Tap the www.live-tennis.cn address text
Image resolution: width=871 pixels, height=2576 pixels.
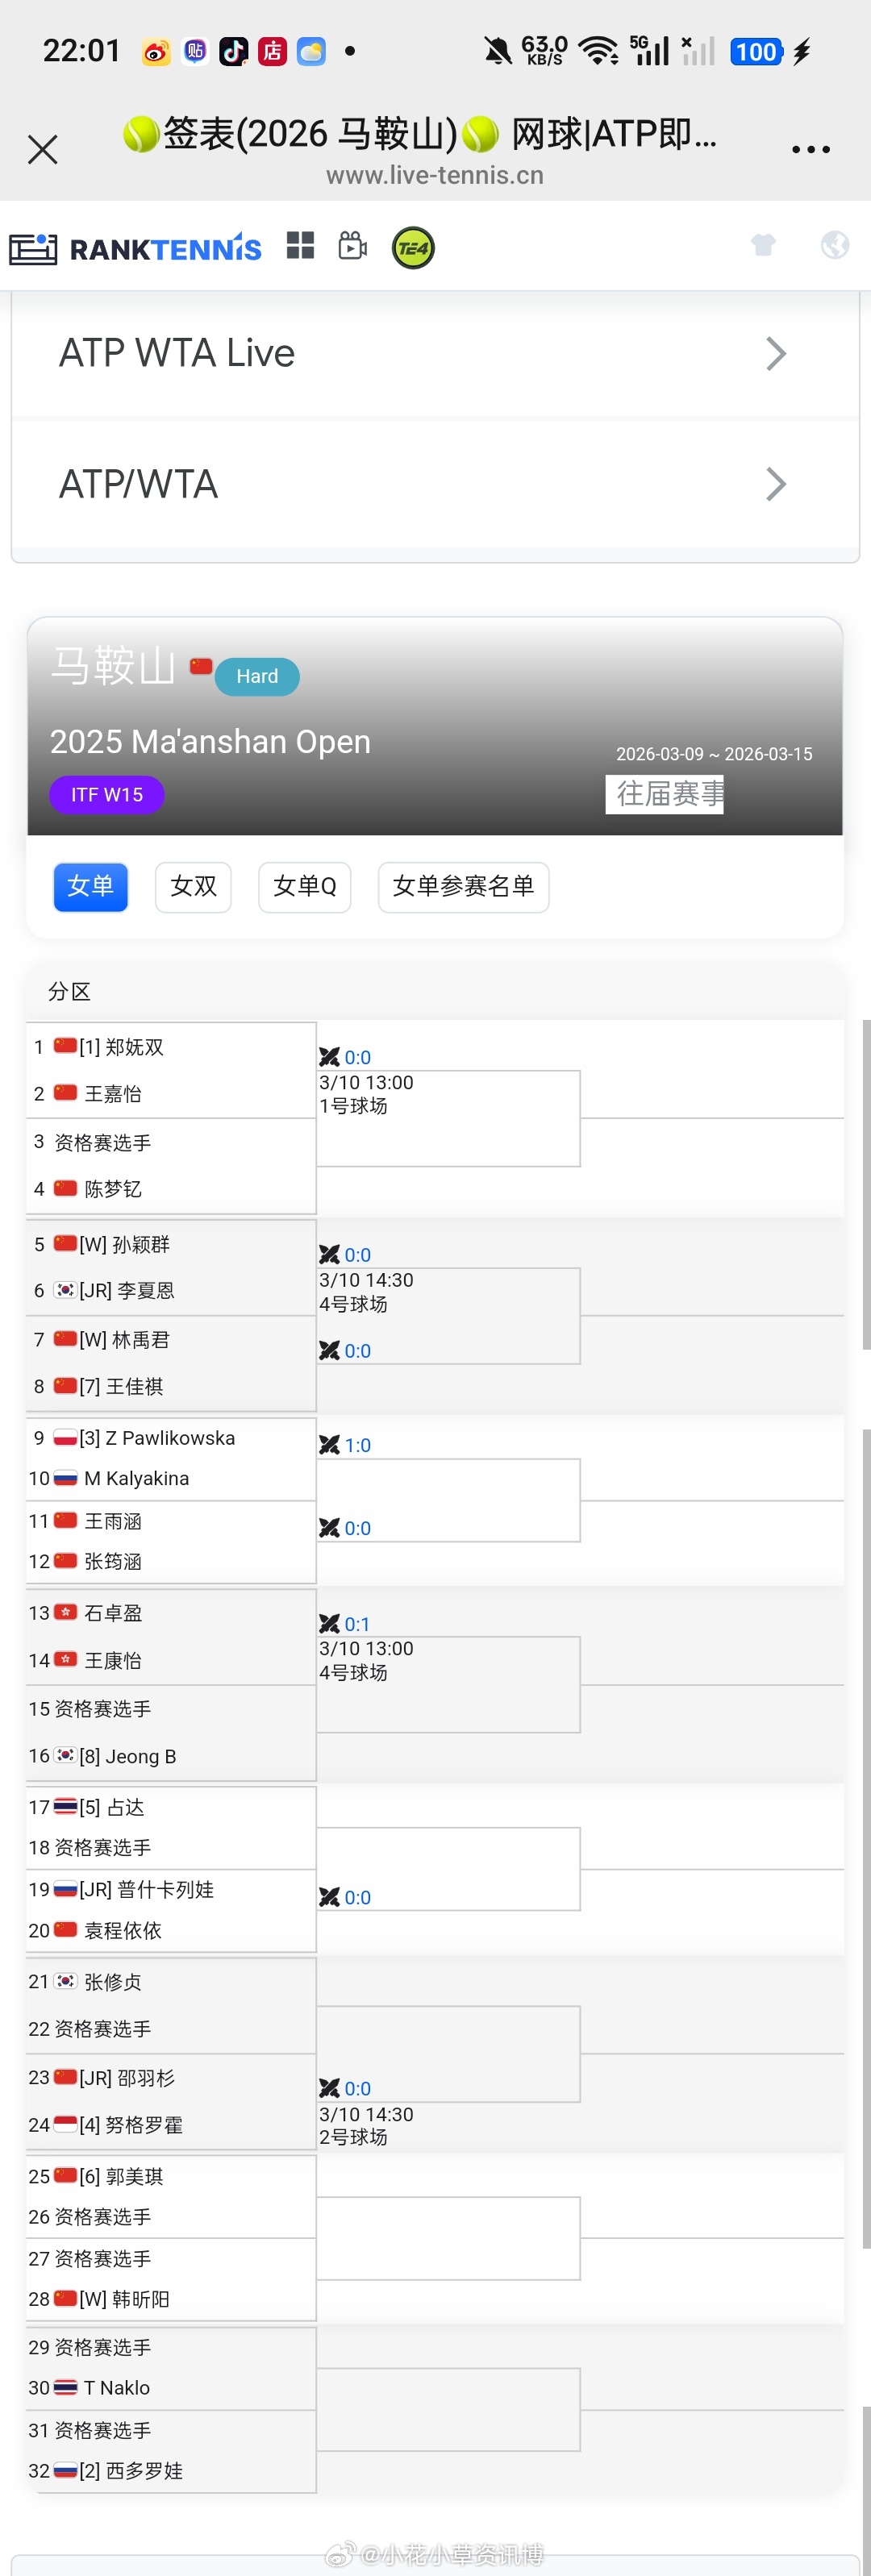(x=435, y=175)
